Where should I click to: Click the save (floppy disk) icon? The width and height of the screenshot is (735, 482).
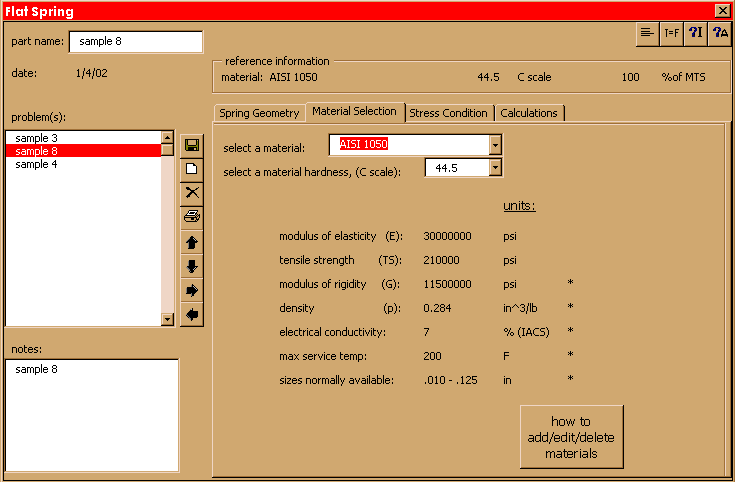pyautogui.click(x=192, y=145)
